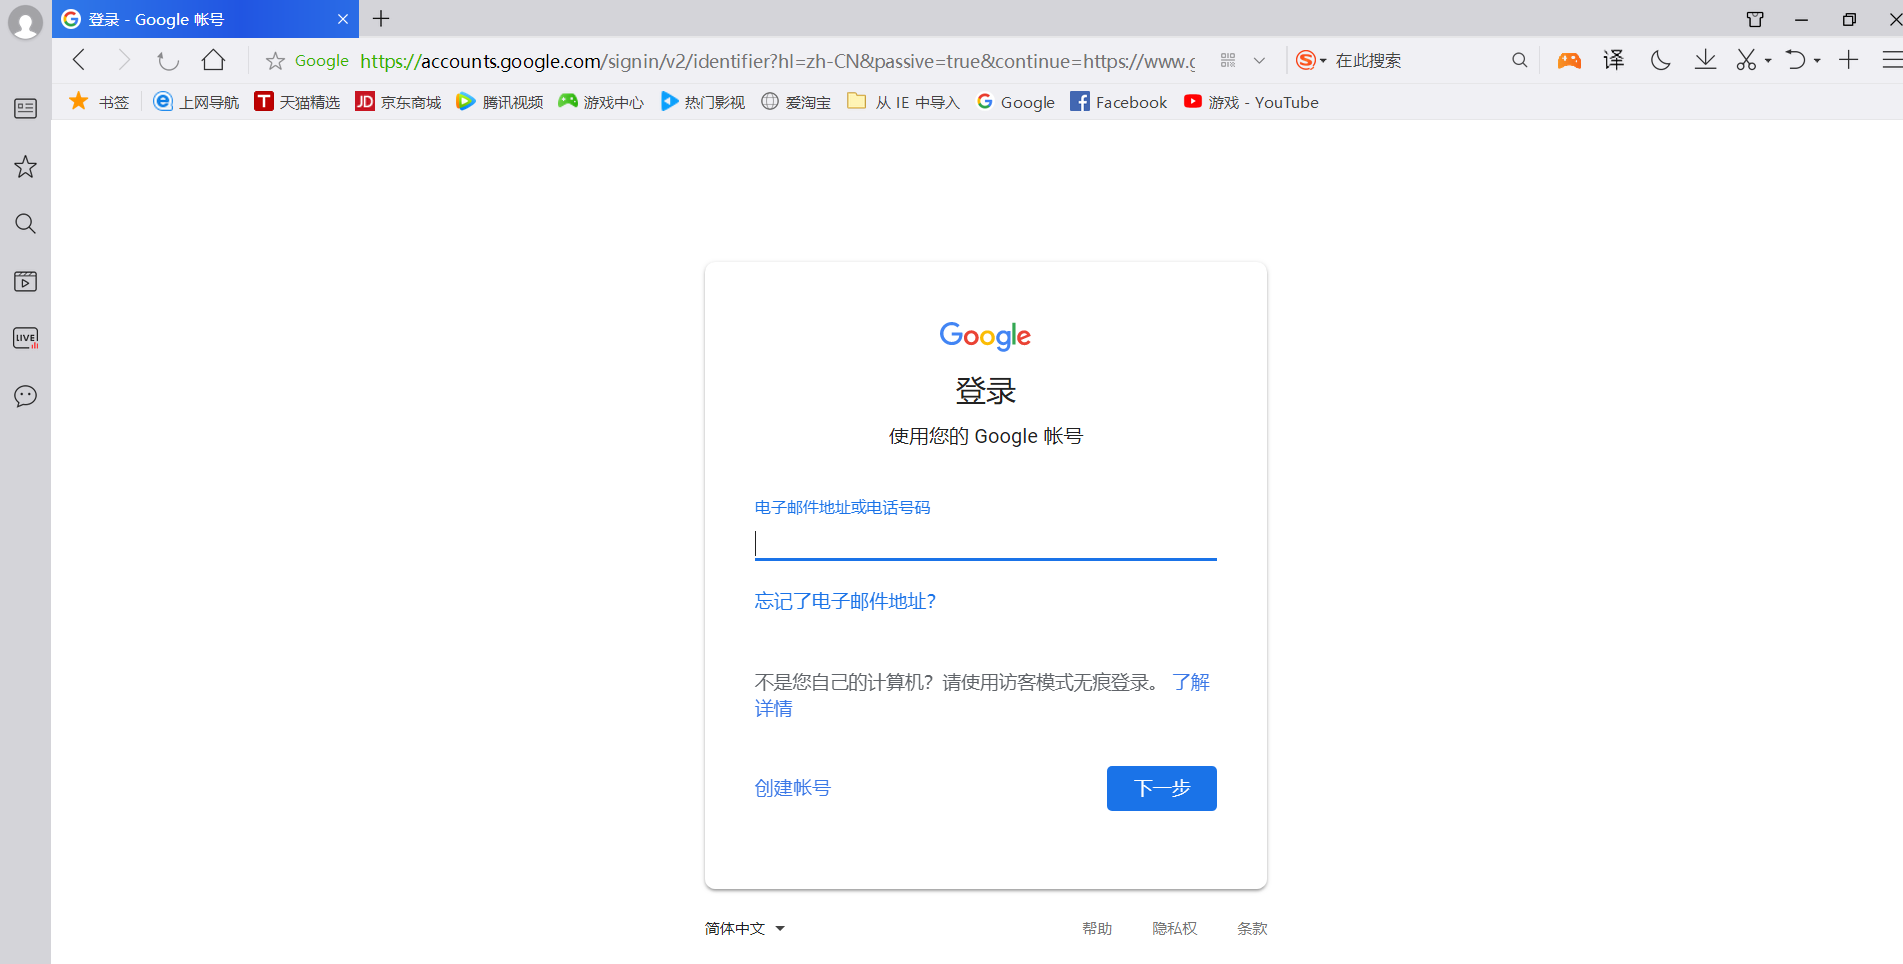Open the chat bubble sidebar icon
This screenshot has width=1903, height=964.
click(x=25, y=396)
